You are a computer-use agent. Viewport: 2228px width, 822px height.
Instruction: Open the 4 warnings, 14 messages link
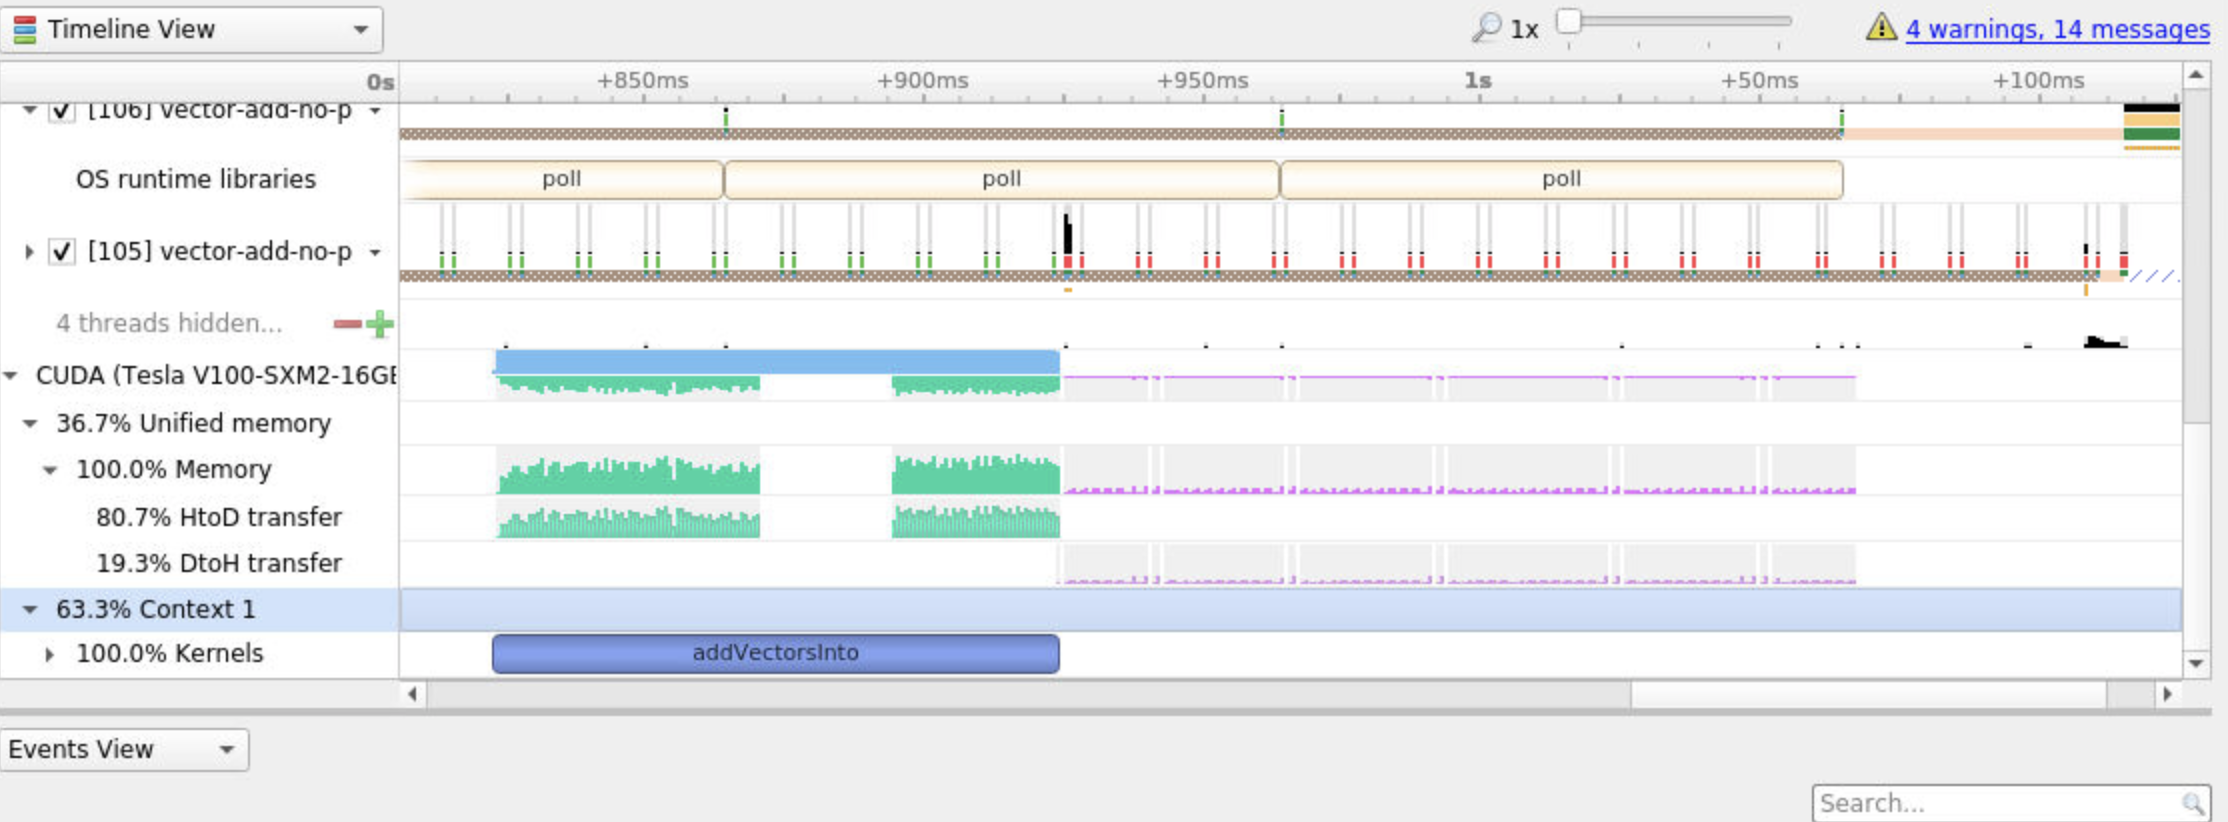point(2057,29)
